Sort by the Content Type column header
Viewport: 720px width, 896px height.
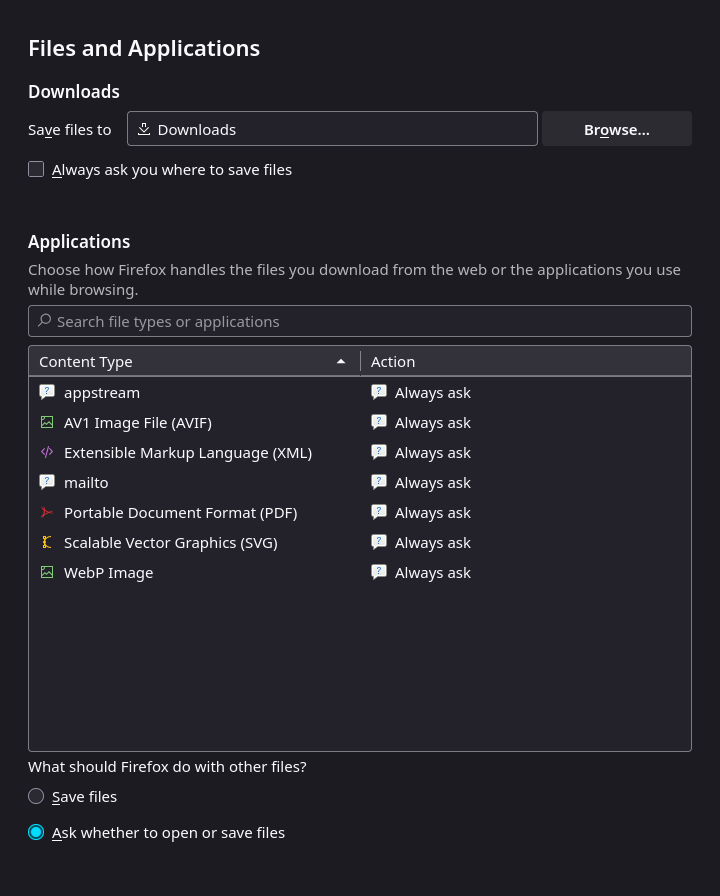pyautogui.click(x=194, y=362)
